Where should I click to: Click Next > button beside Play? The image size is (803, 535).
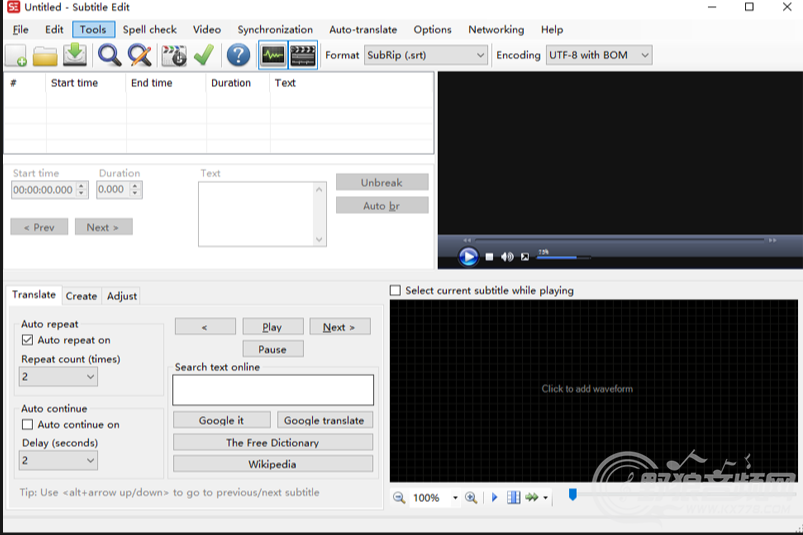tap(339, 327)
